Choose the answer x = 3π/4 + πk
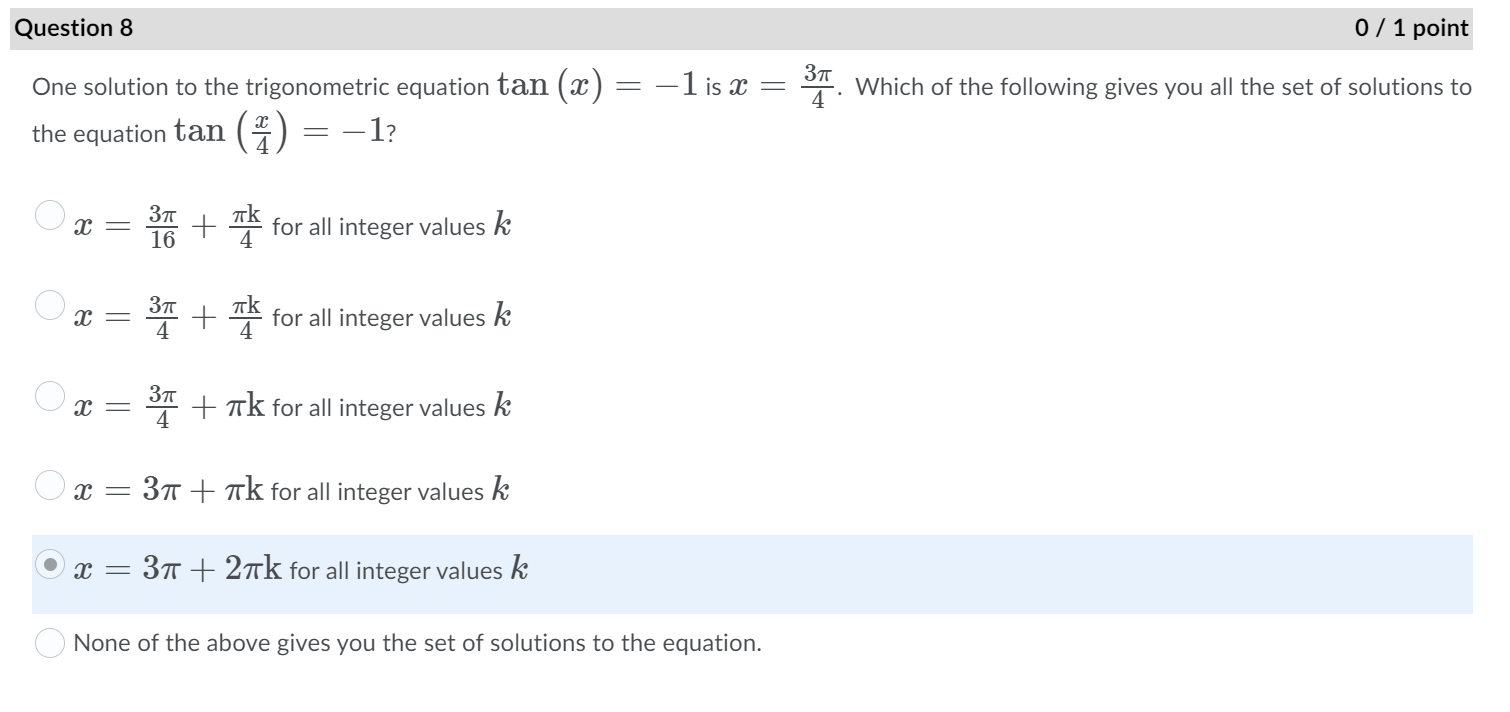Screen dimensions: 1510x712 pos(290,406)
